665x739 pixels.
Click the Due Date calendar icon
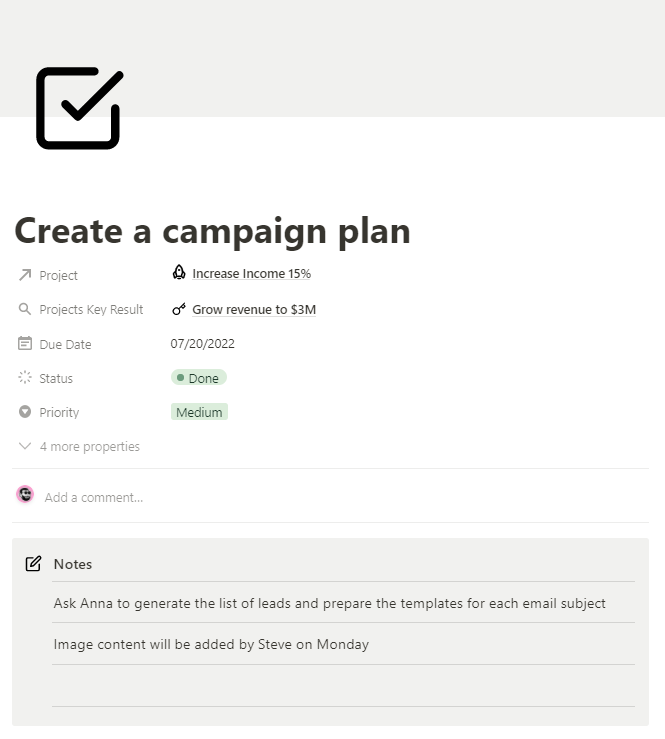coord(25,344)
